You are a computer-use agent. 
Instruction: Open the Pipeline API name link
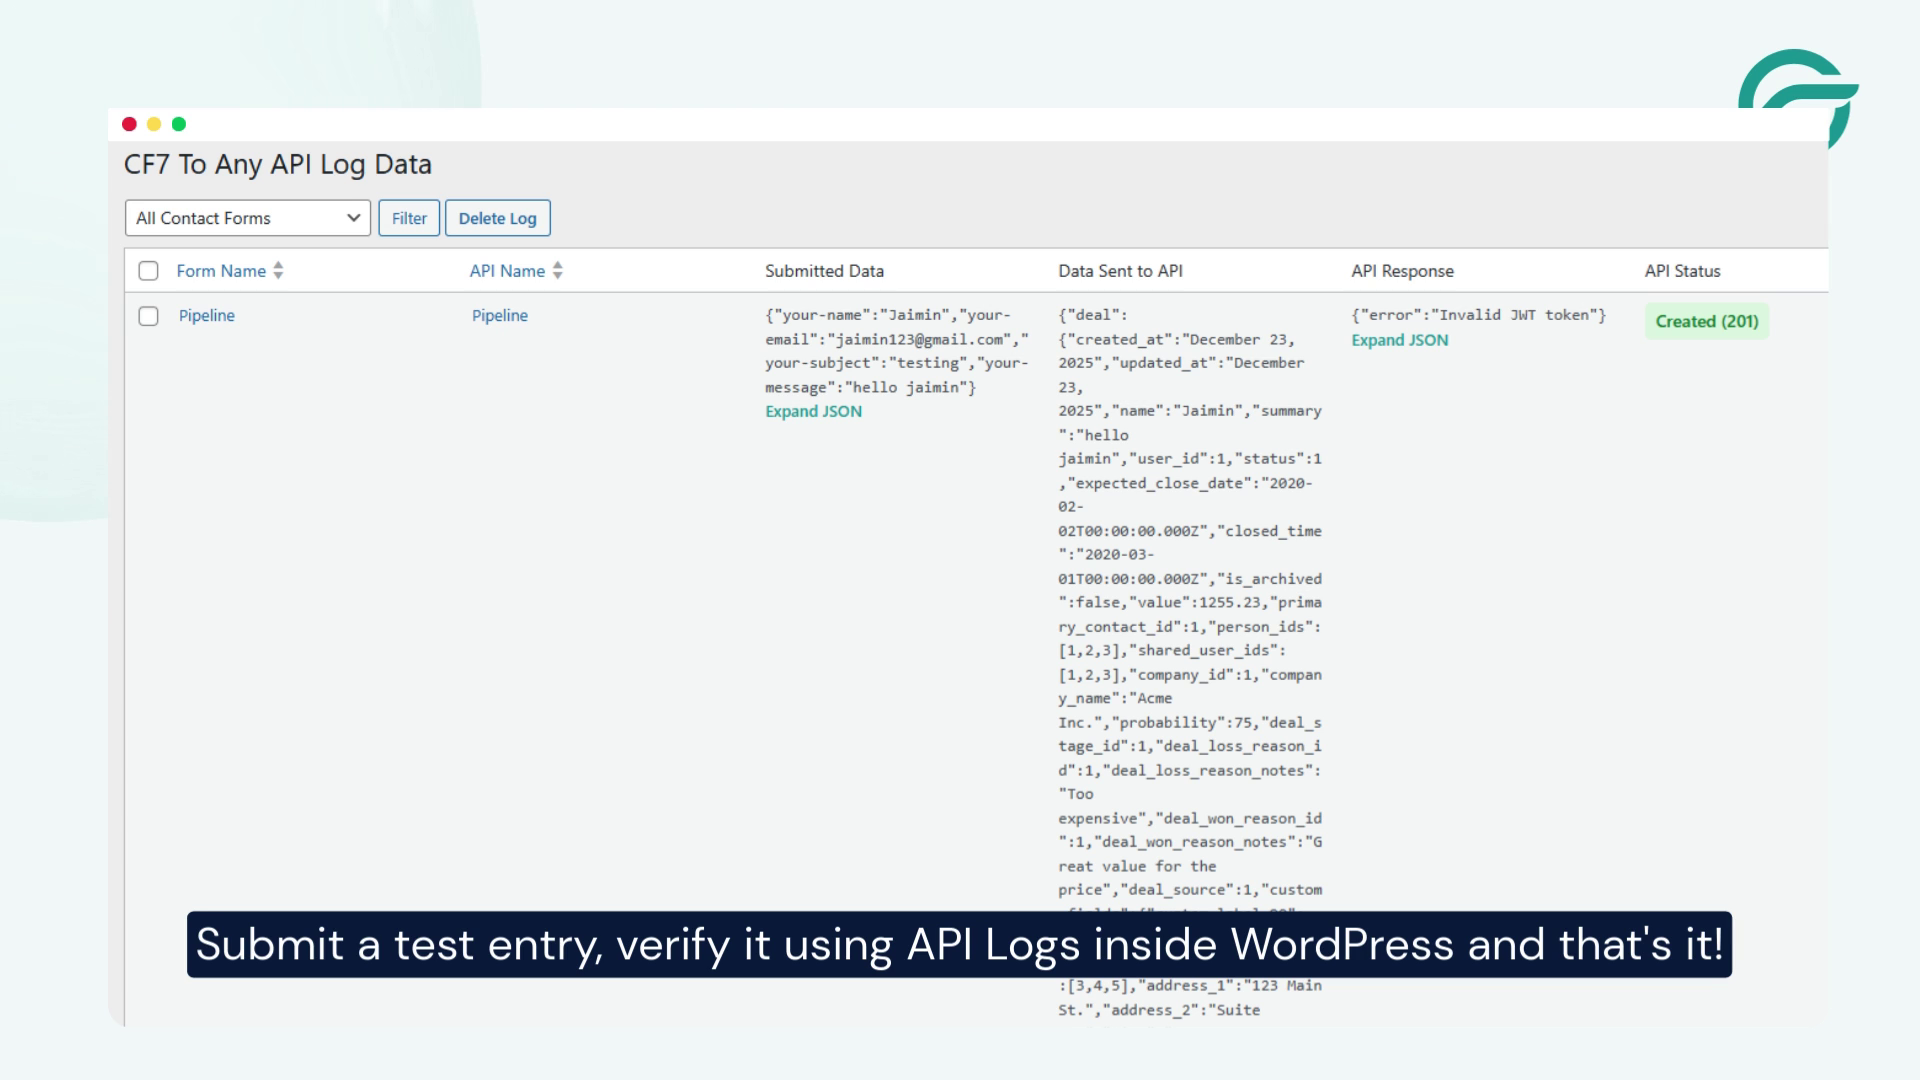(x=500, y=315)
